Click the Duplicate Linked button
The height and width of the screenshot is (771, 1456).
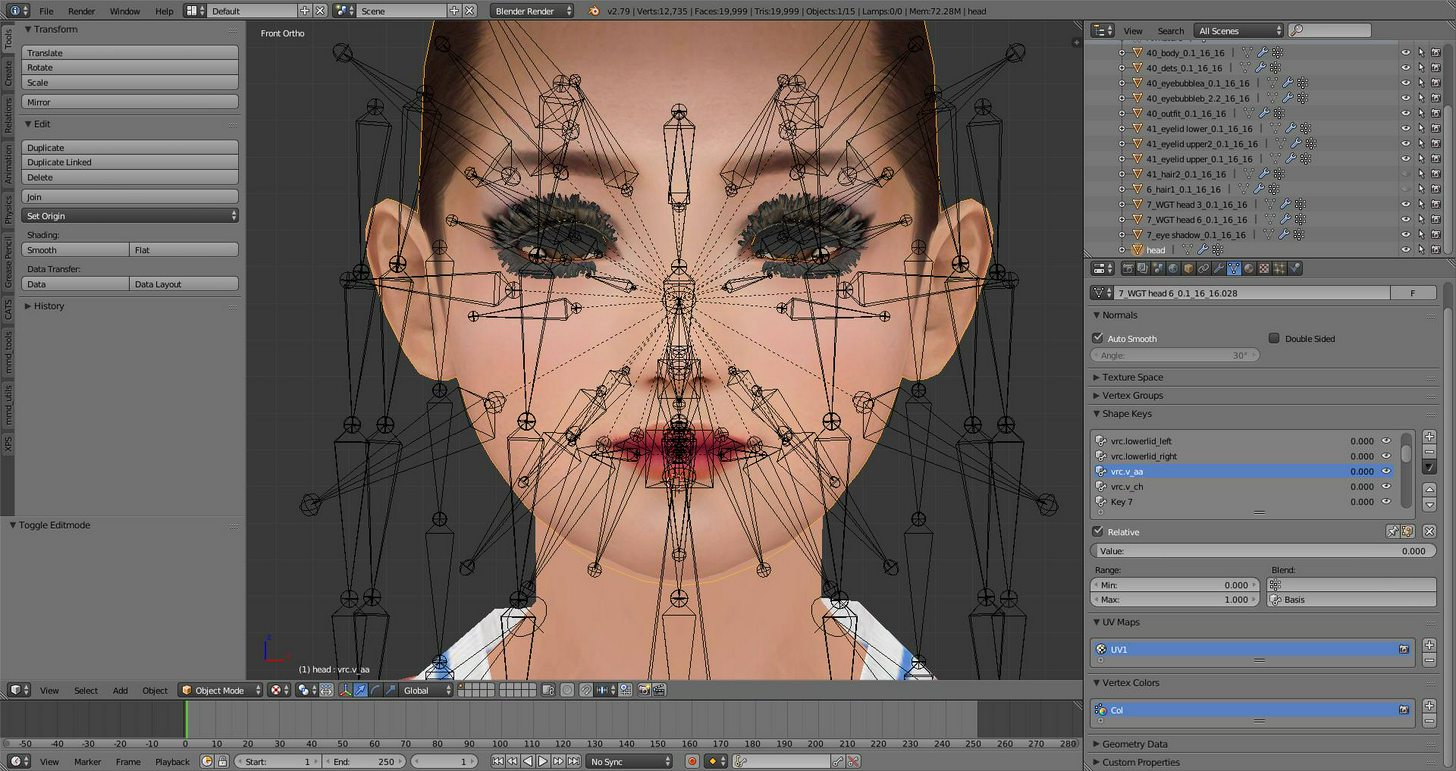click(130, 162)
